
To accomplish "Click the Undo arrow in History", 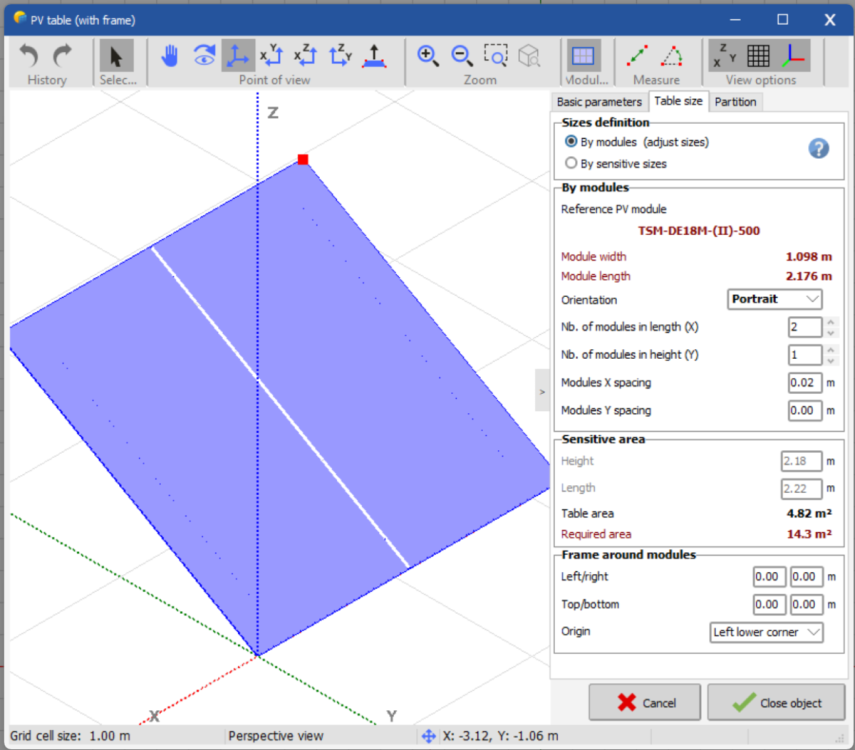I will [30, 56].
